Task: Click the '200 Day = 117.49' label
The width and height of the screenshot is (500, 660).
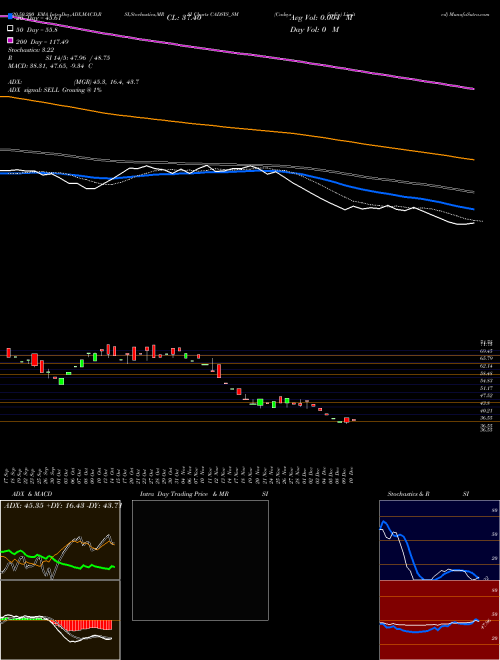Action: [42, 42]
